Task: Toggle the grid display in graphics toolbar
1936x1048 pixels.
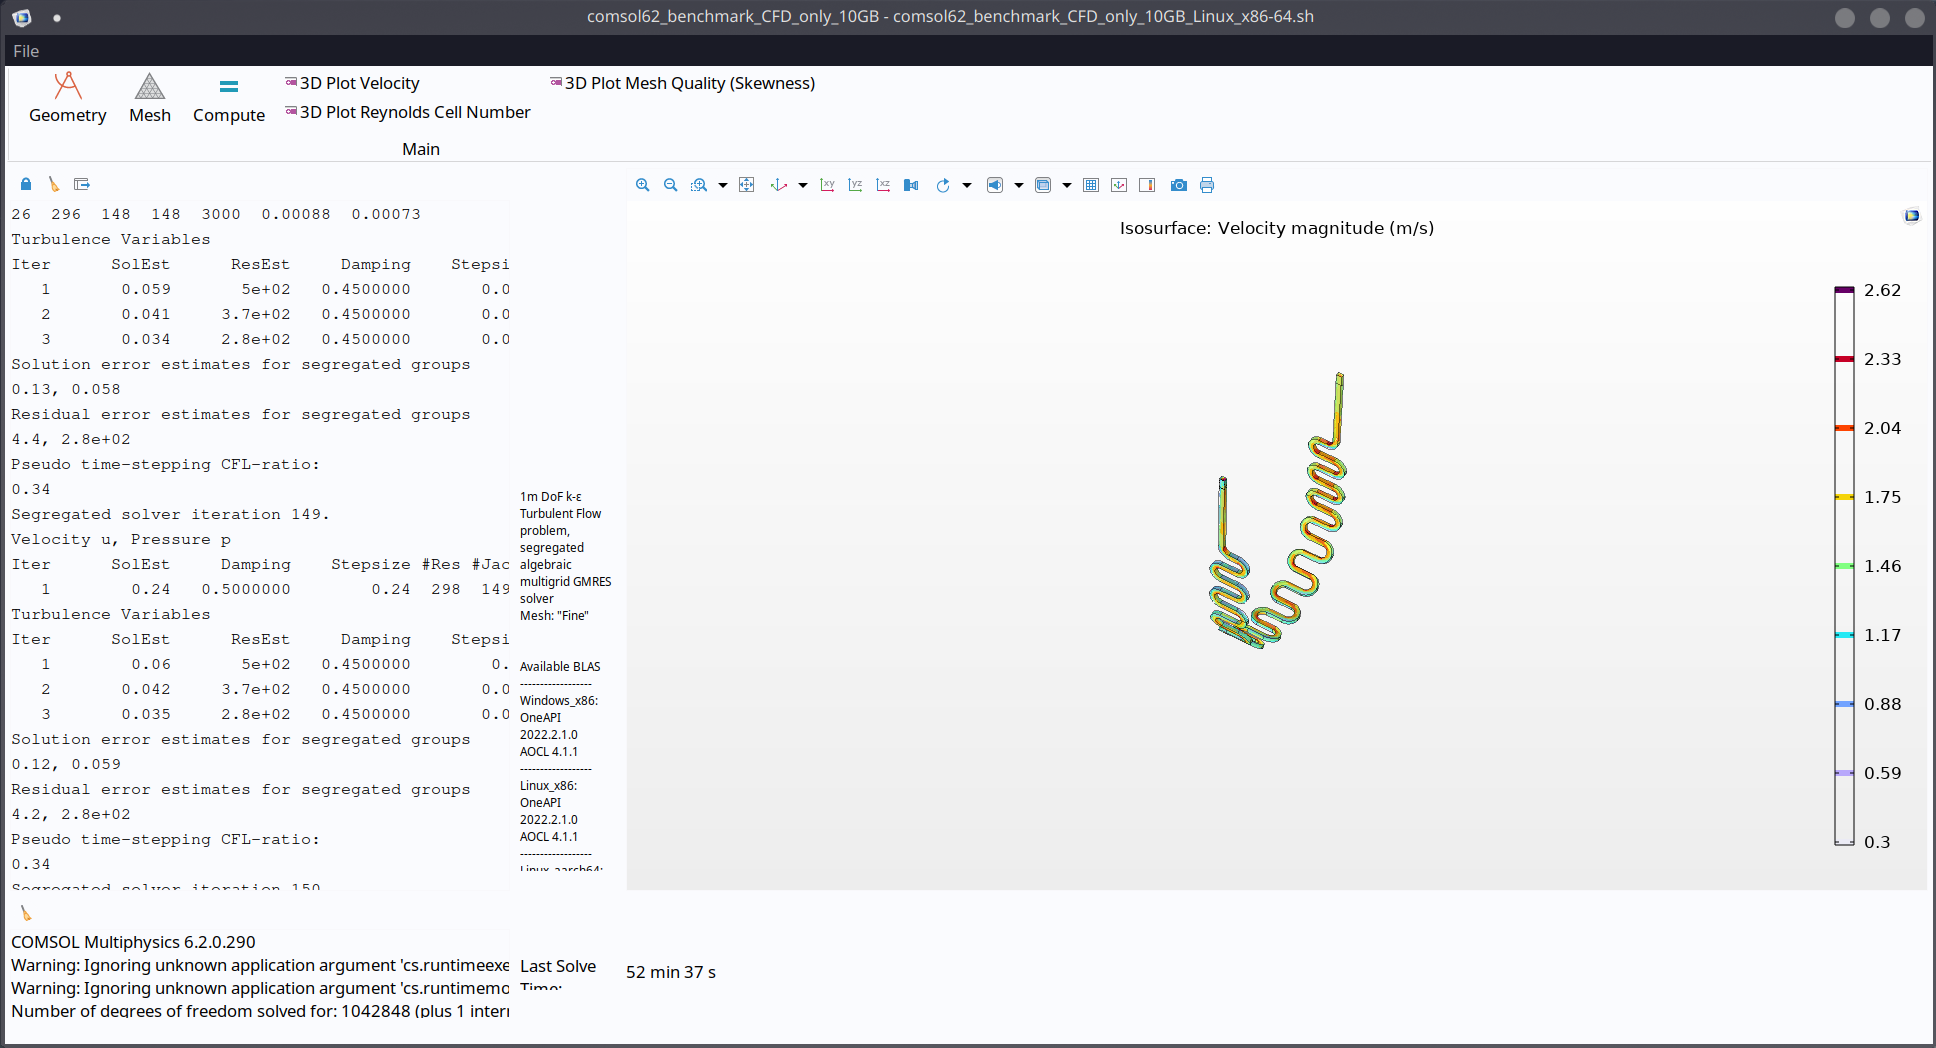Action: 1091,185
